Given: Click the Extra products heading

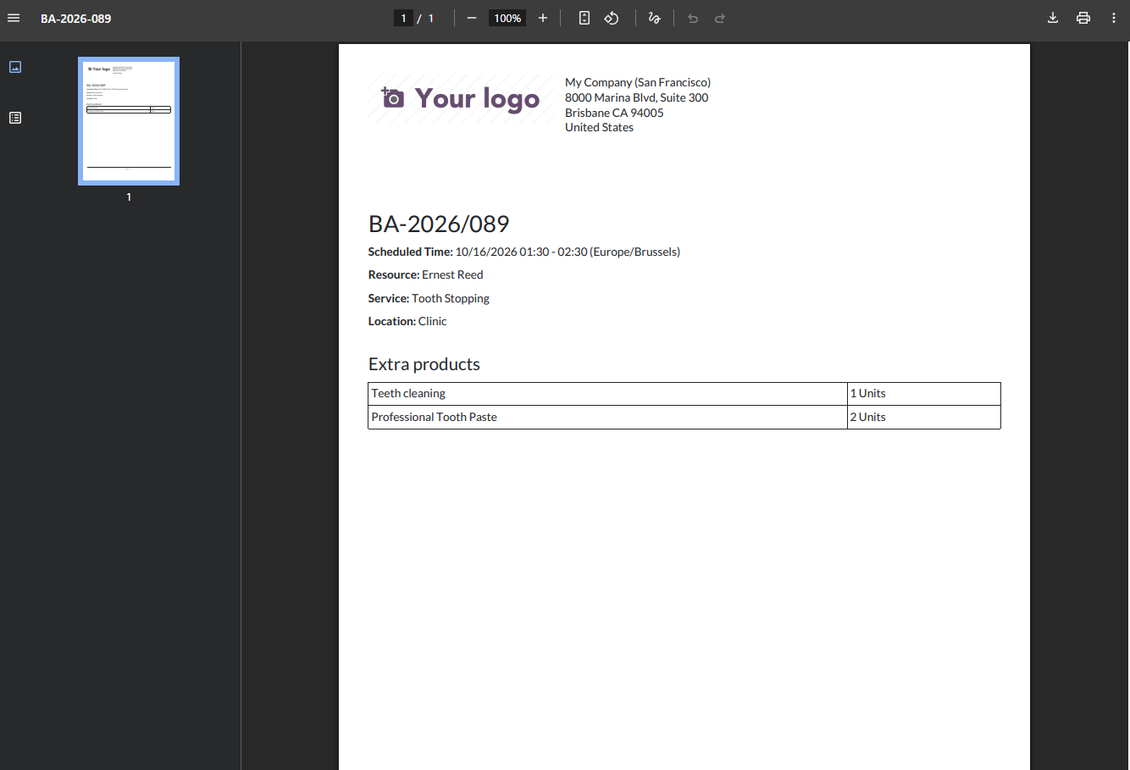Looking at the screenshot, I should (x=424, y=364).
